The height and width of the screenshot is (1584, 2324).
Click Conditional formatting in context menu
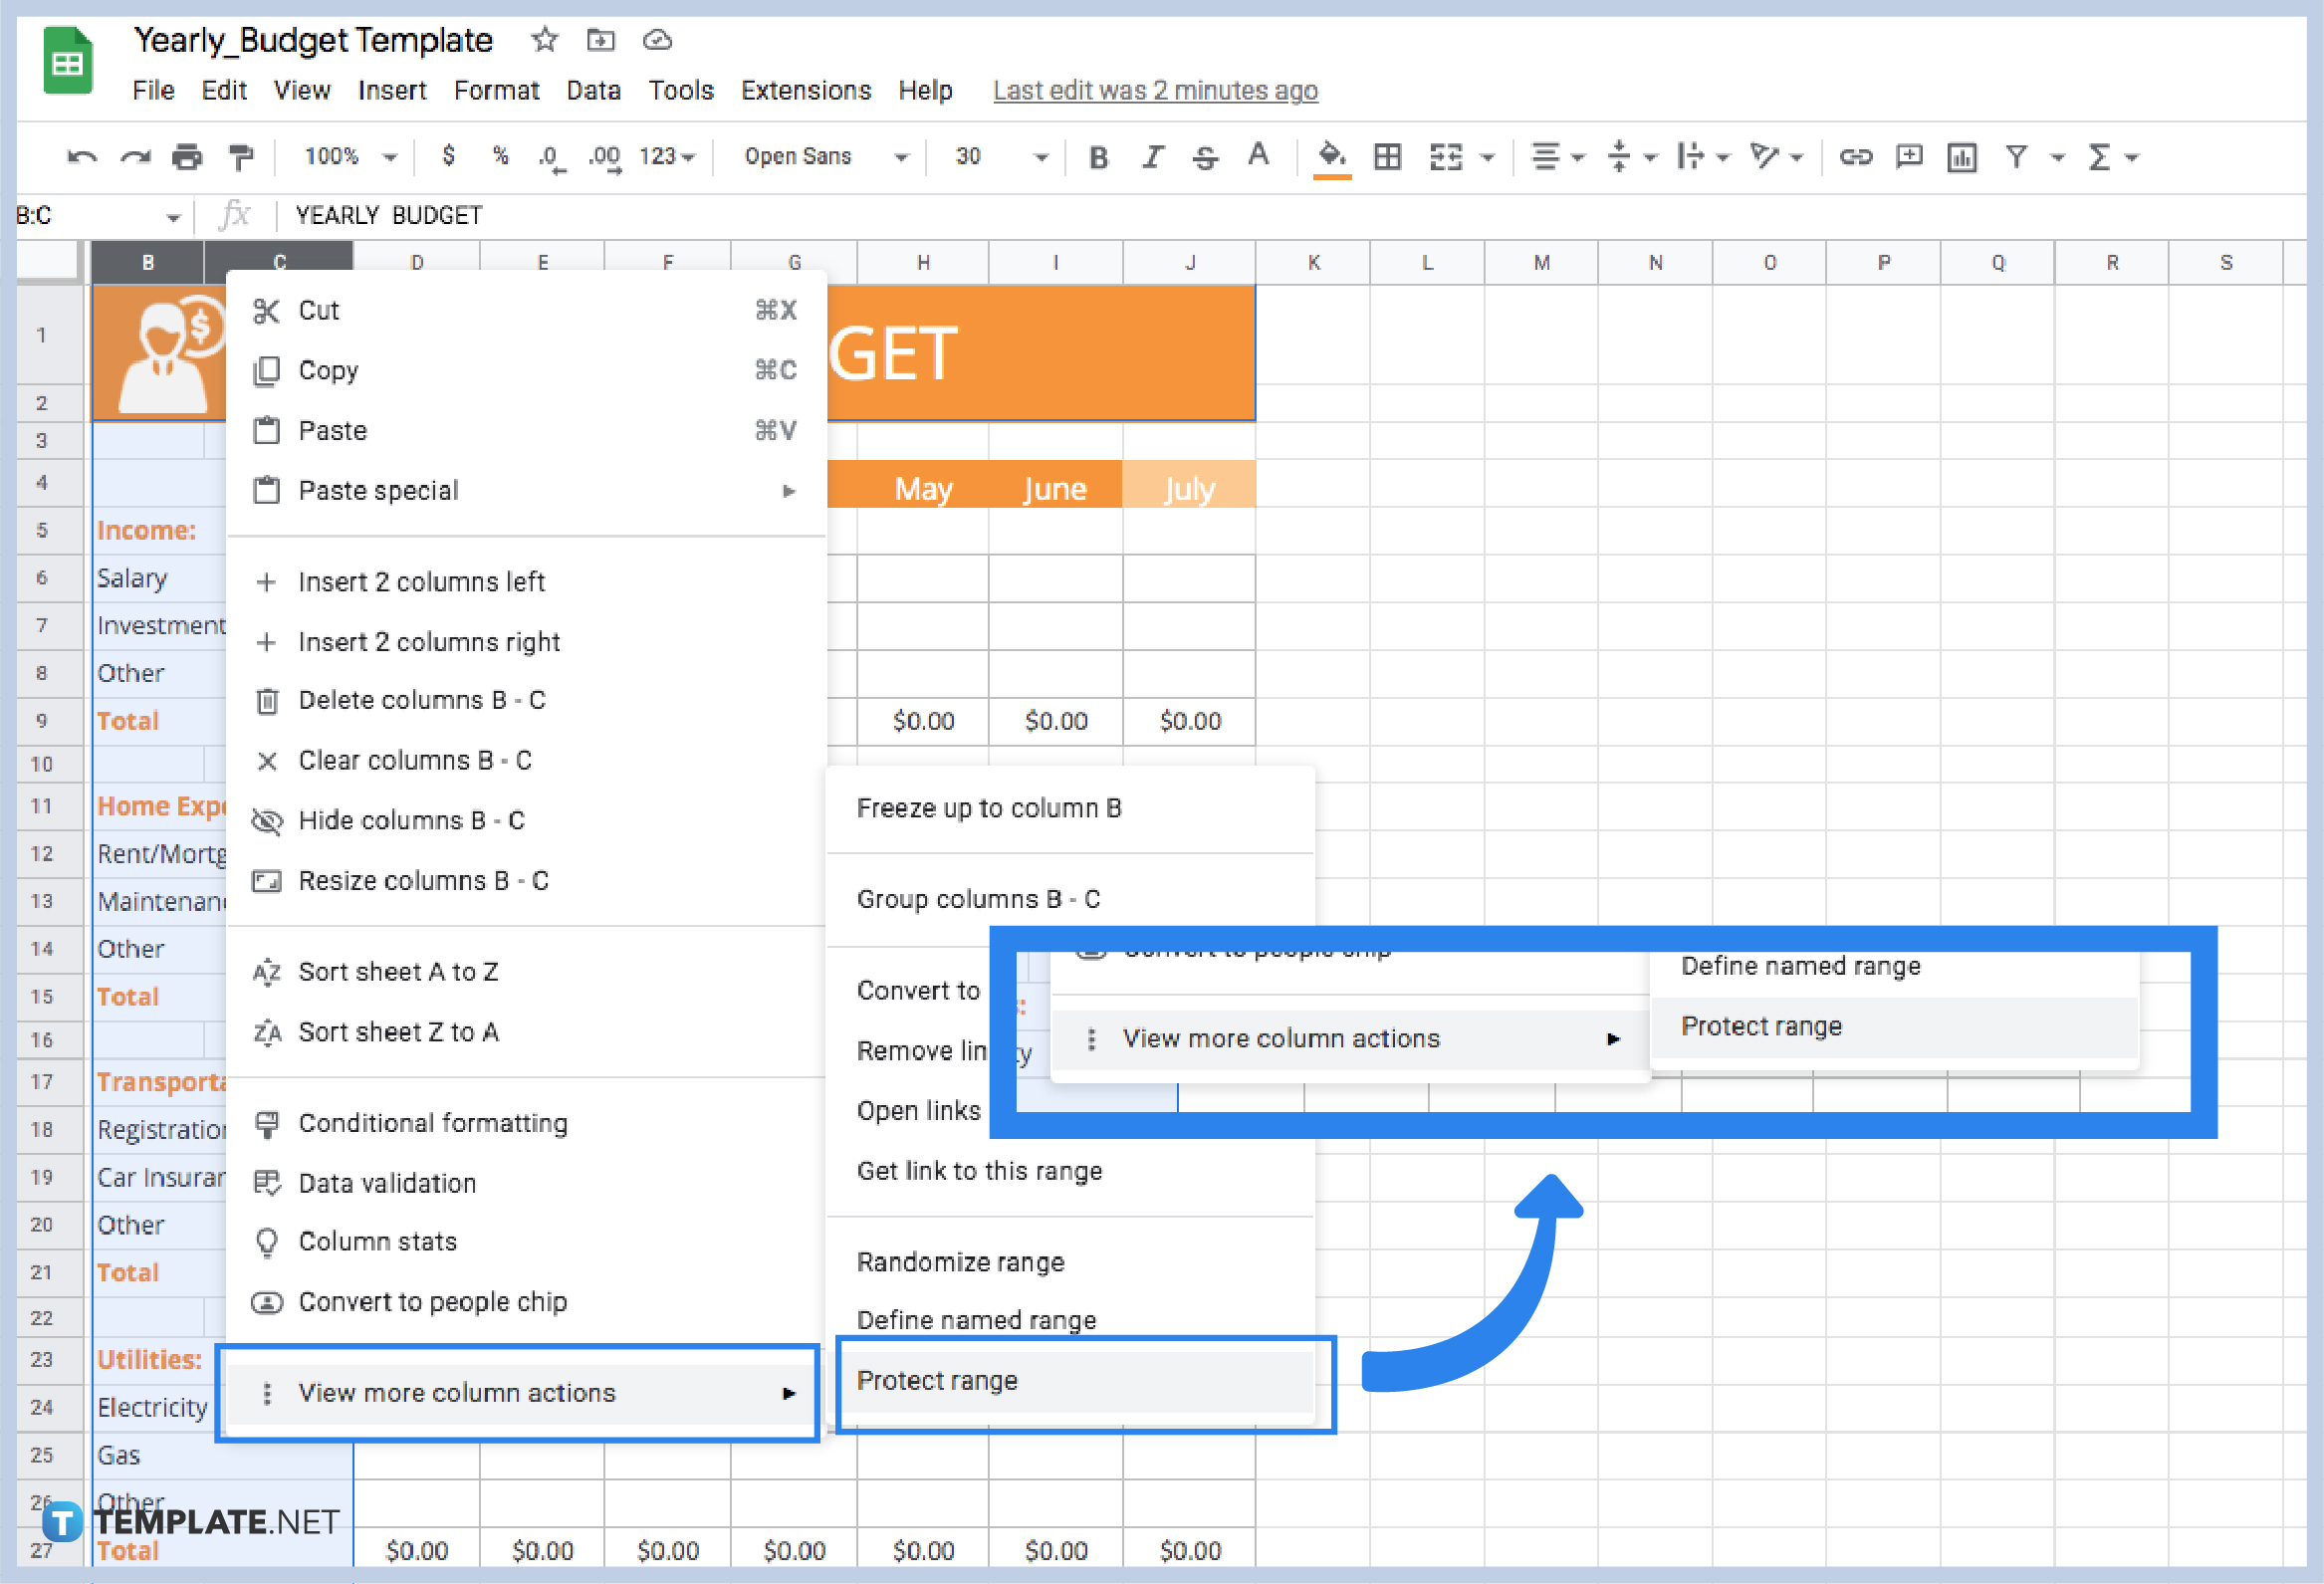(x=433, y=1125)
